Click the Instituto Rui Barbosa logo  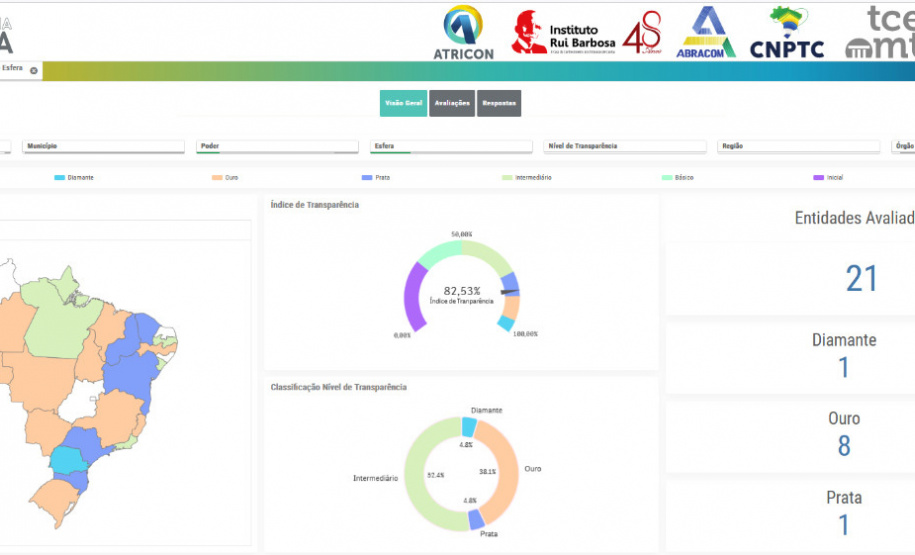click(565, 33)
